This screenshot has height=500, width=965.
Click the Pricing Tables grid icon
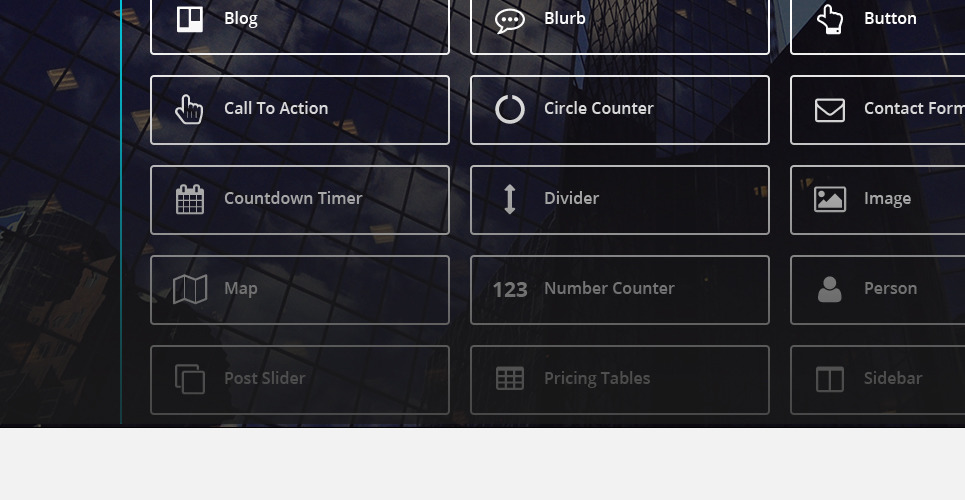[510, 379]
